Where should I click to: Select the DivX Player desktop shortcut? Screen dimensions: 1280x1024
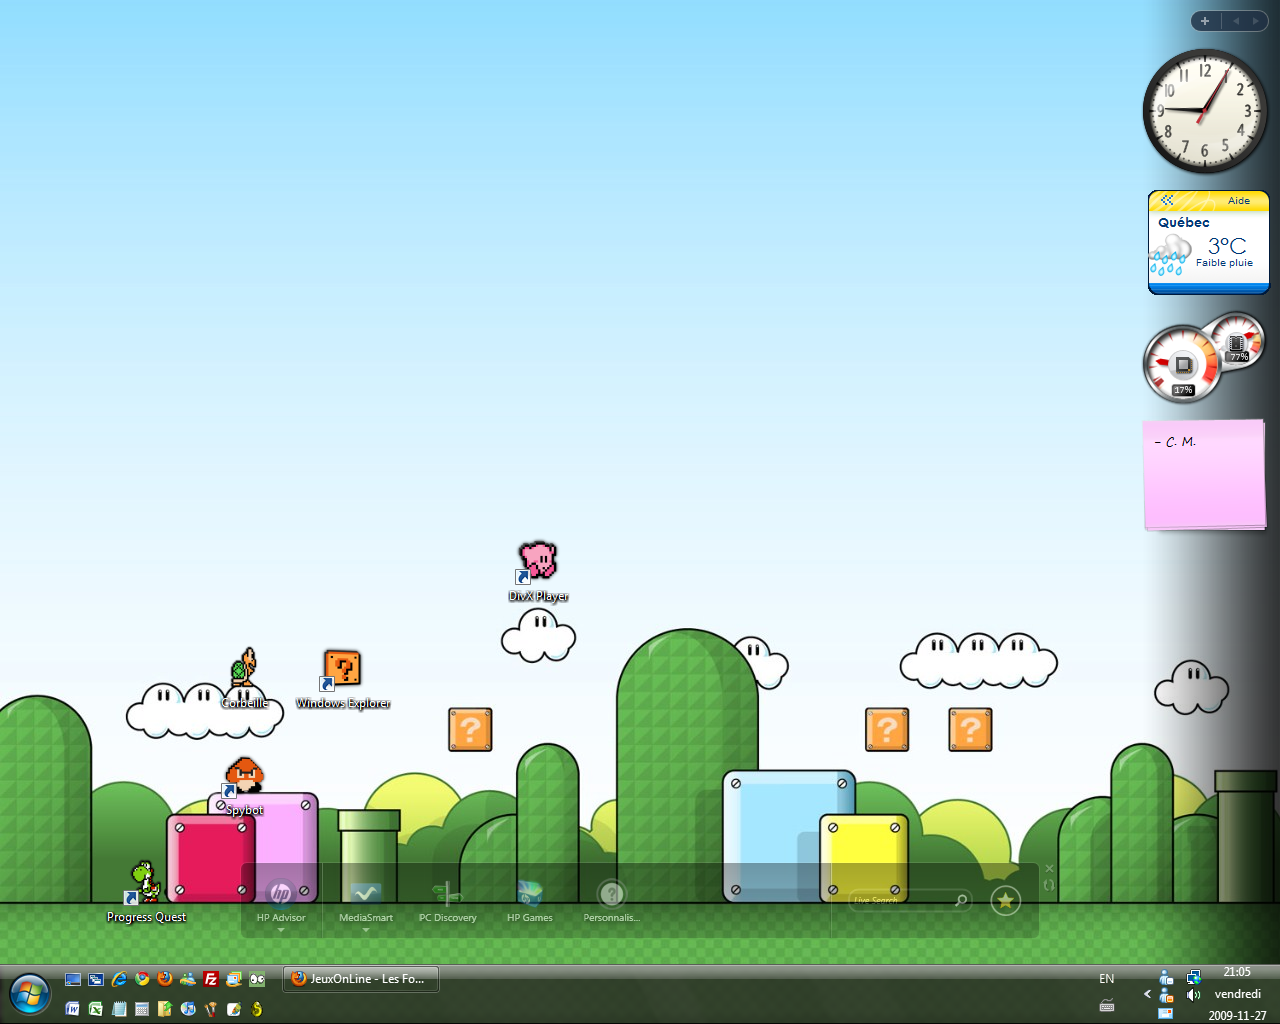pos(538,572)
